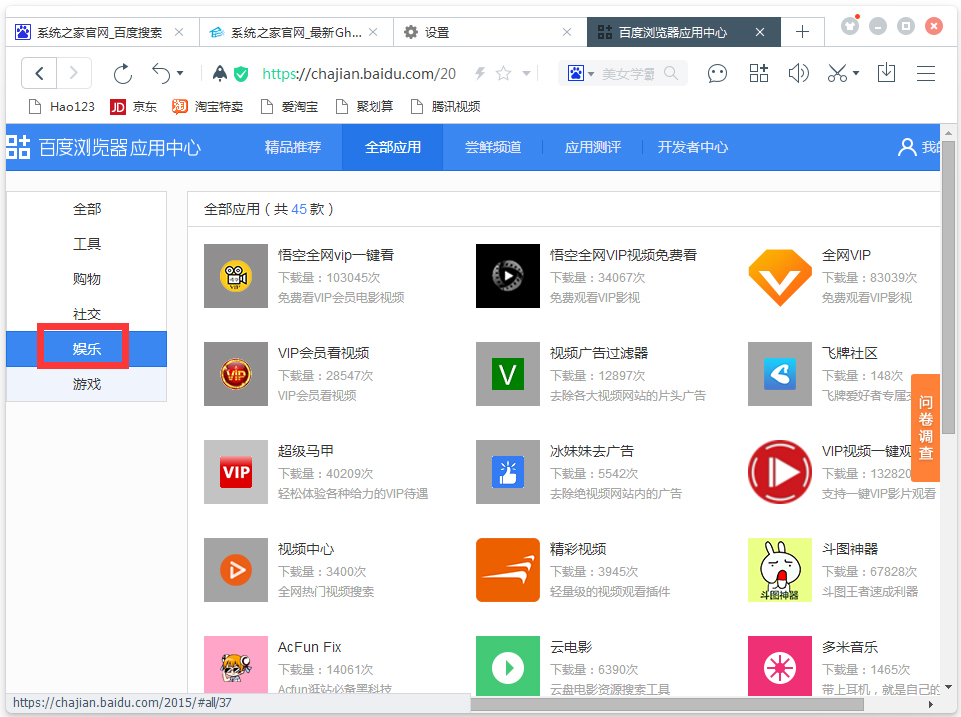This screenshot has width=961, height=717.
Task: Open the downloads manager icon
Action: click(x=886, y=74)
